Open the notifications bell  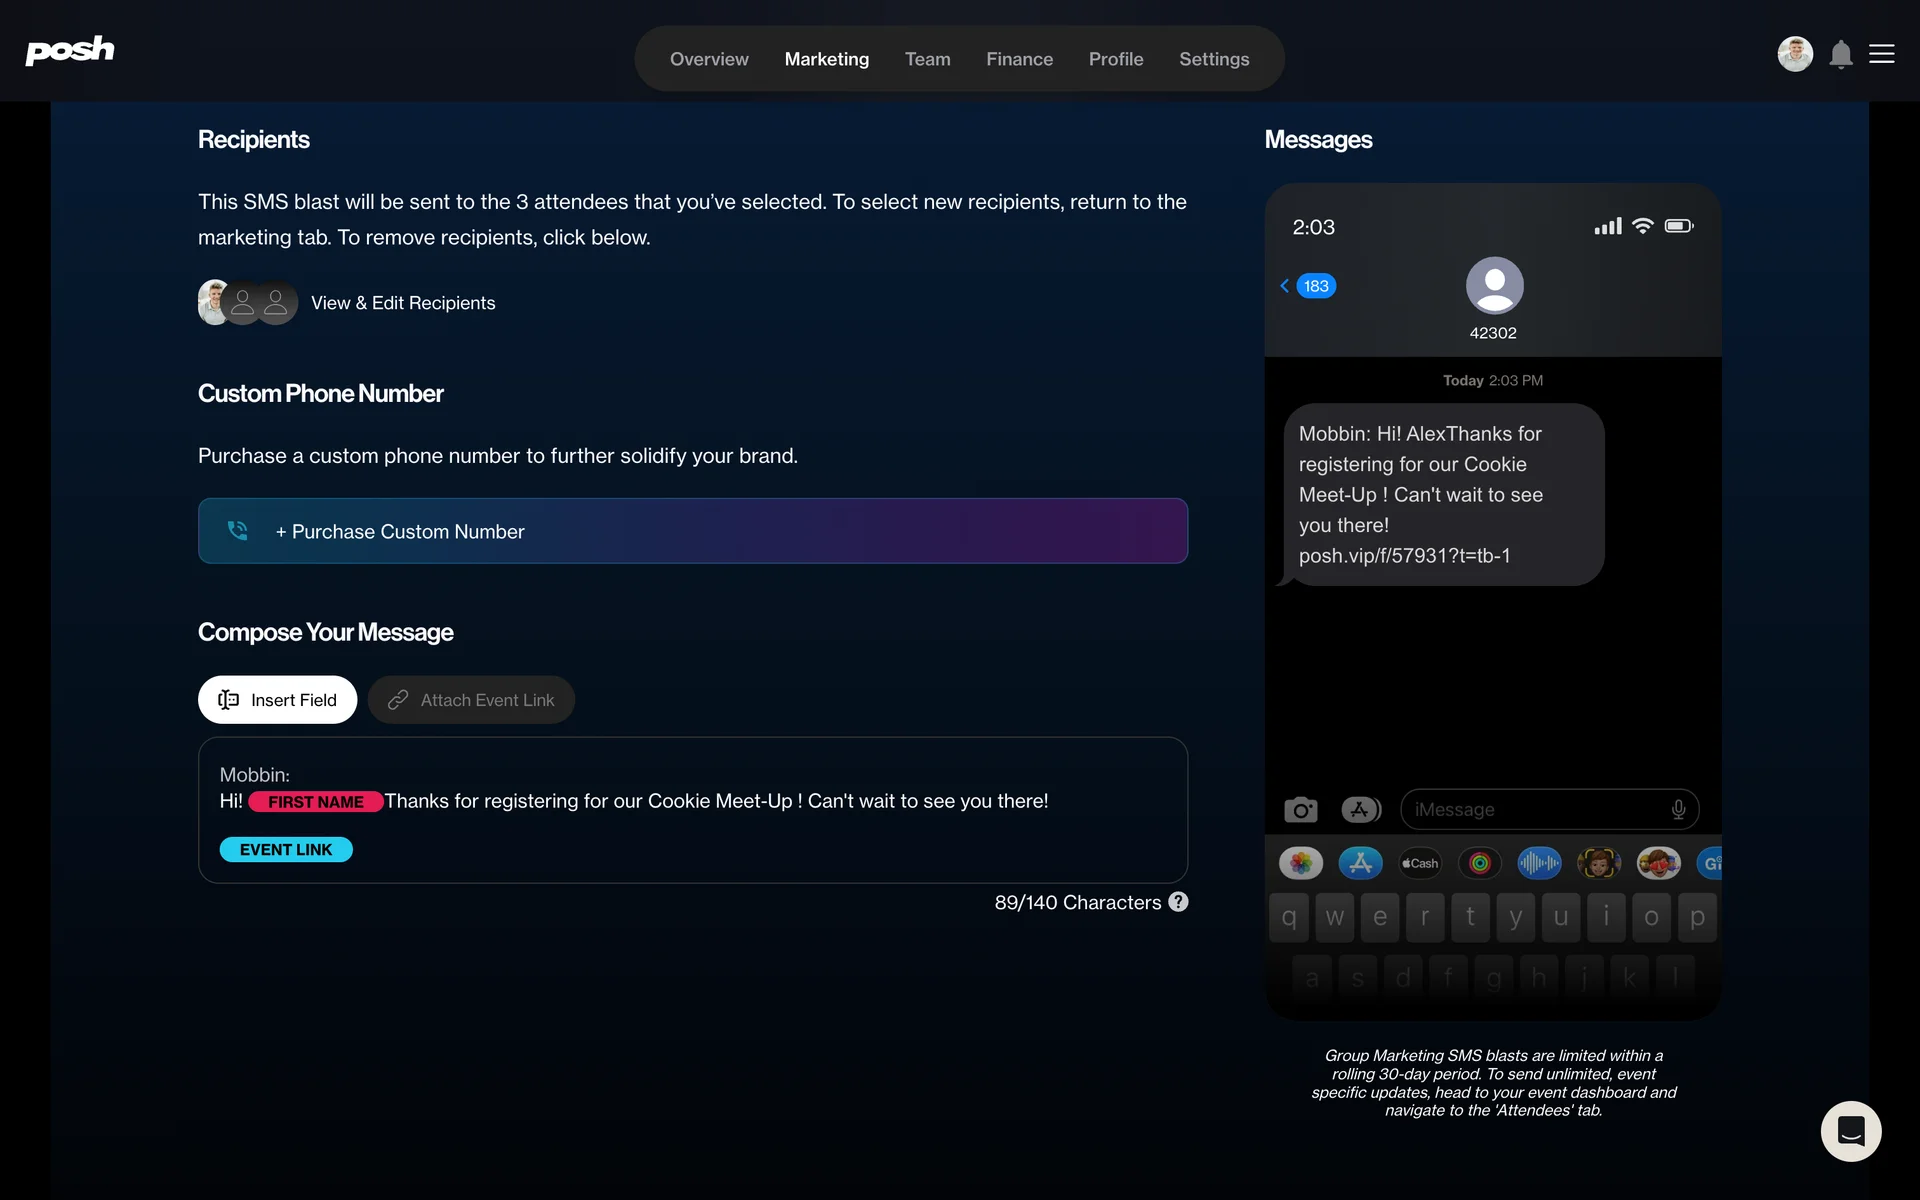(1840, 54)
